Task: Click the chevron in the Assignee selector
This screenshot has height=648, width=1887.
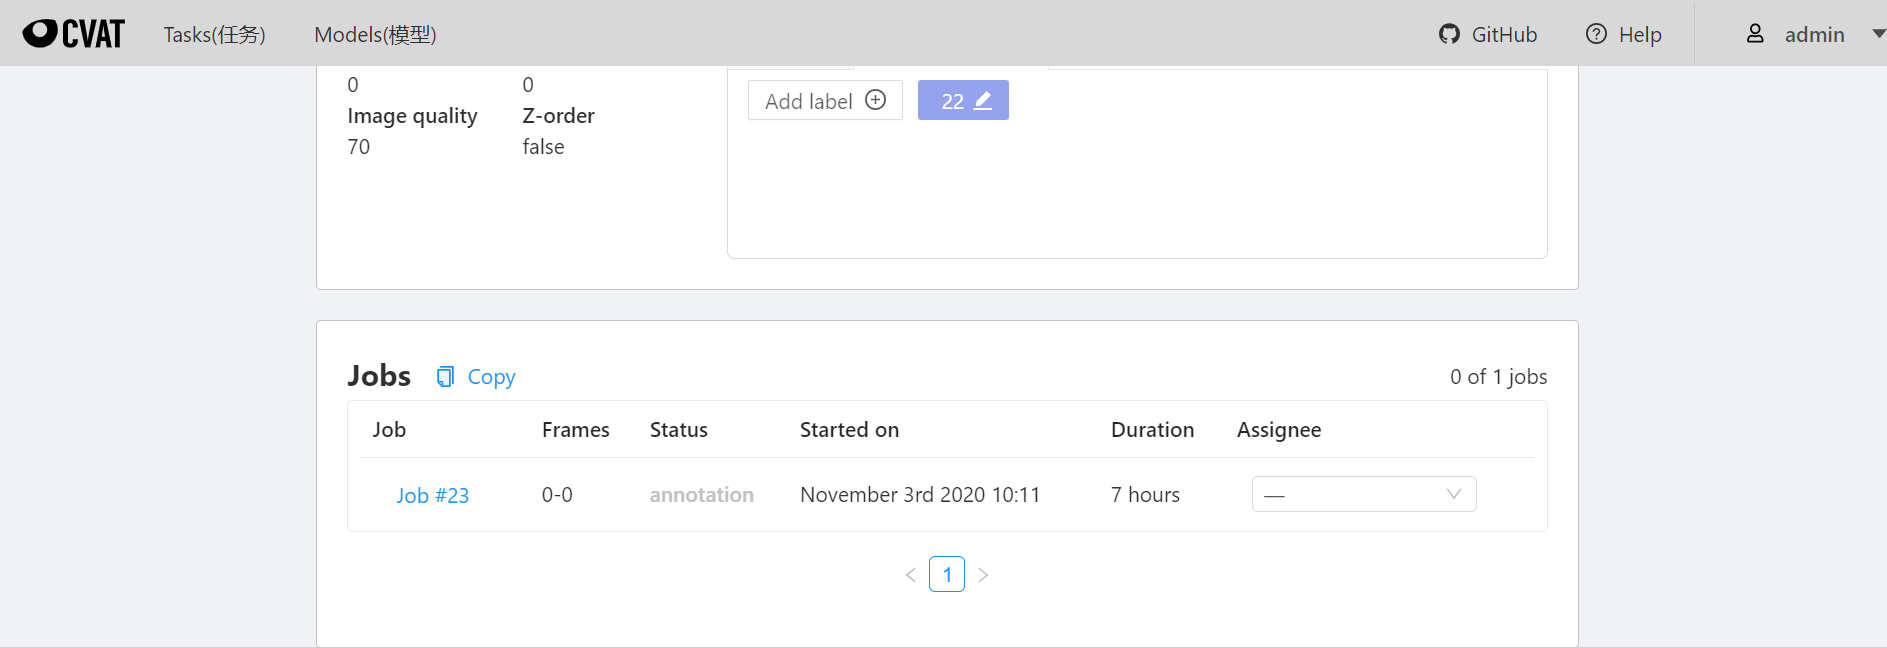Action: click(x=1454, y=494)
